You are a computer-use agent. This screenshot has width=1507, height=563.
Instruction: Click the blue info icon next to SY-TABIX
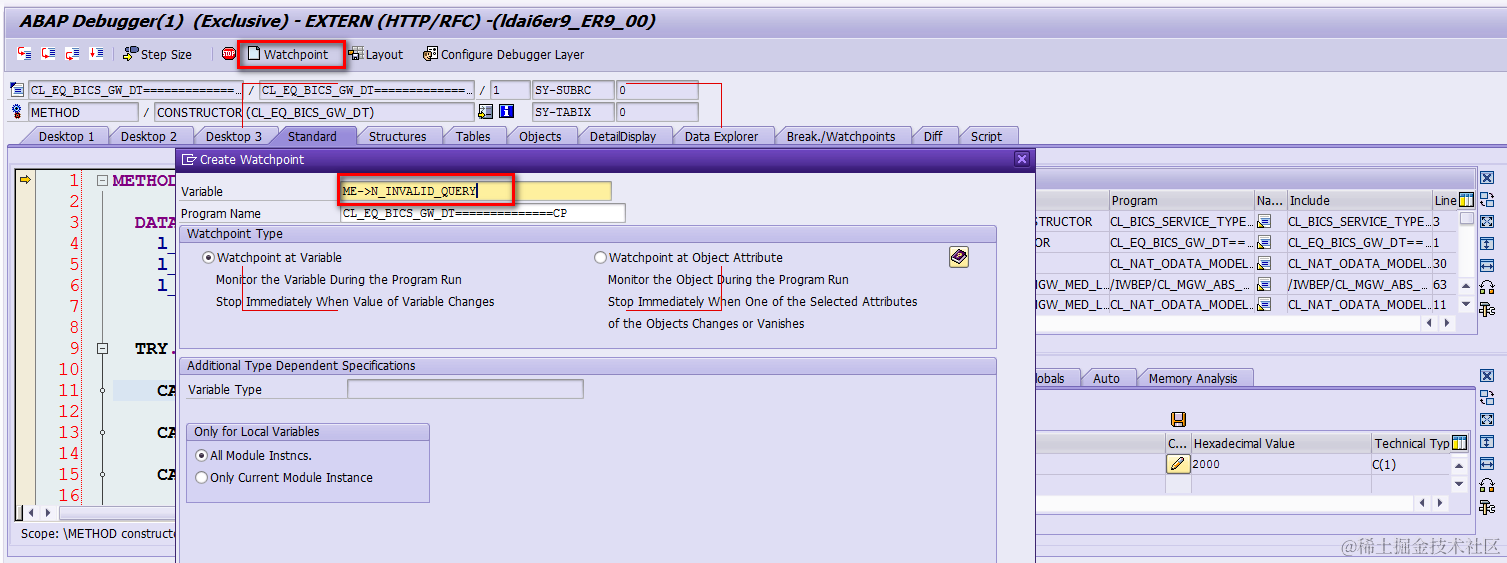coord(506,112)
